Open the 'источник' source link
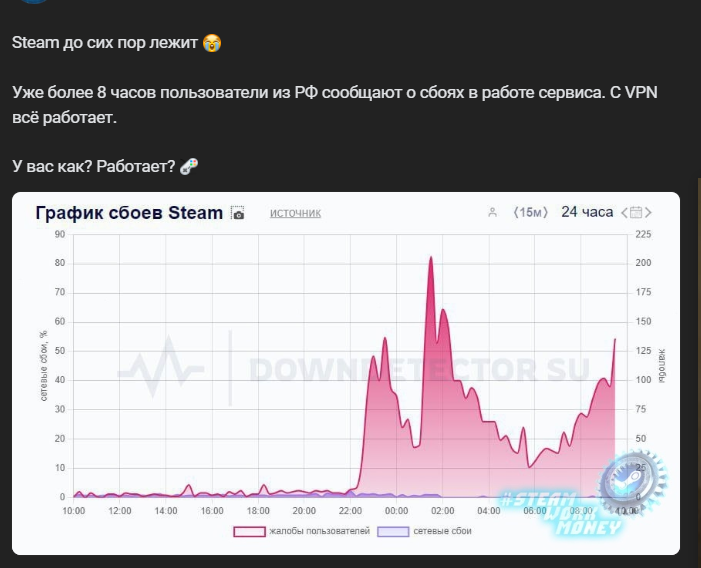Screen dimensions: 701x568 pyautogui.click(x=295, y=213)
